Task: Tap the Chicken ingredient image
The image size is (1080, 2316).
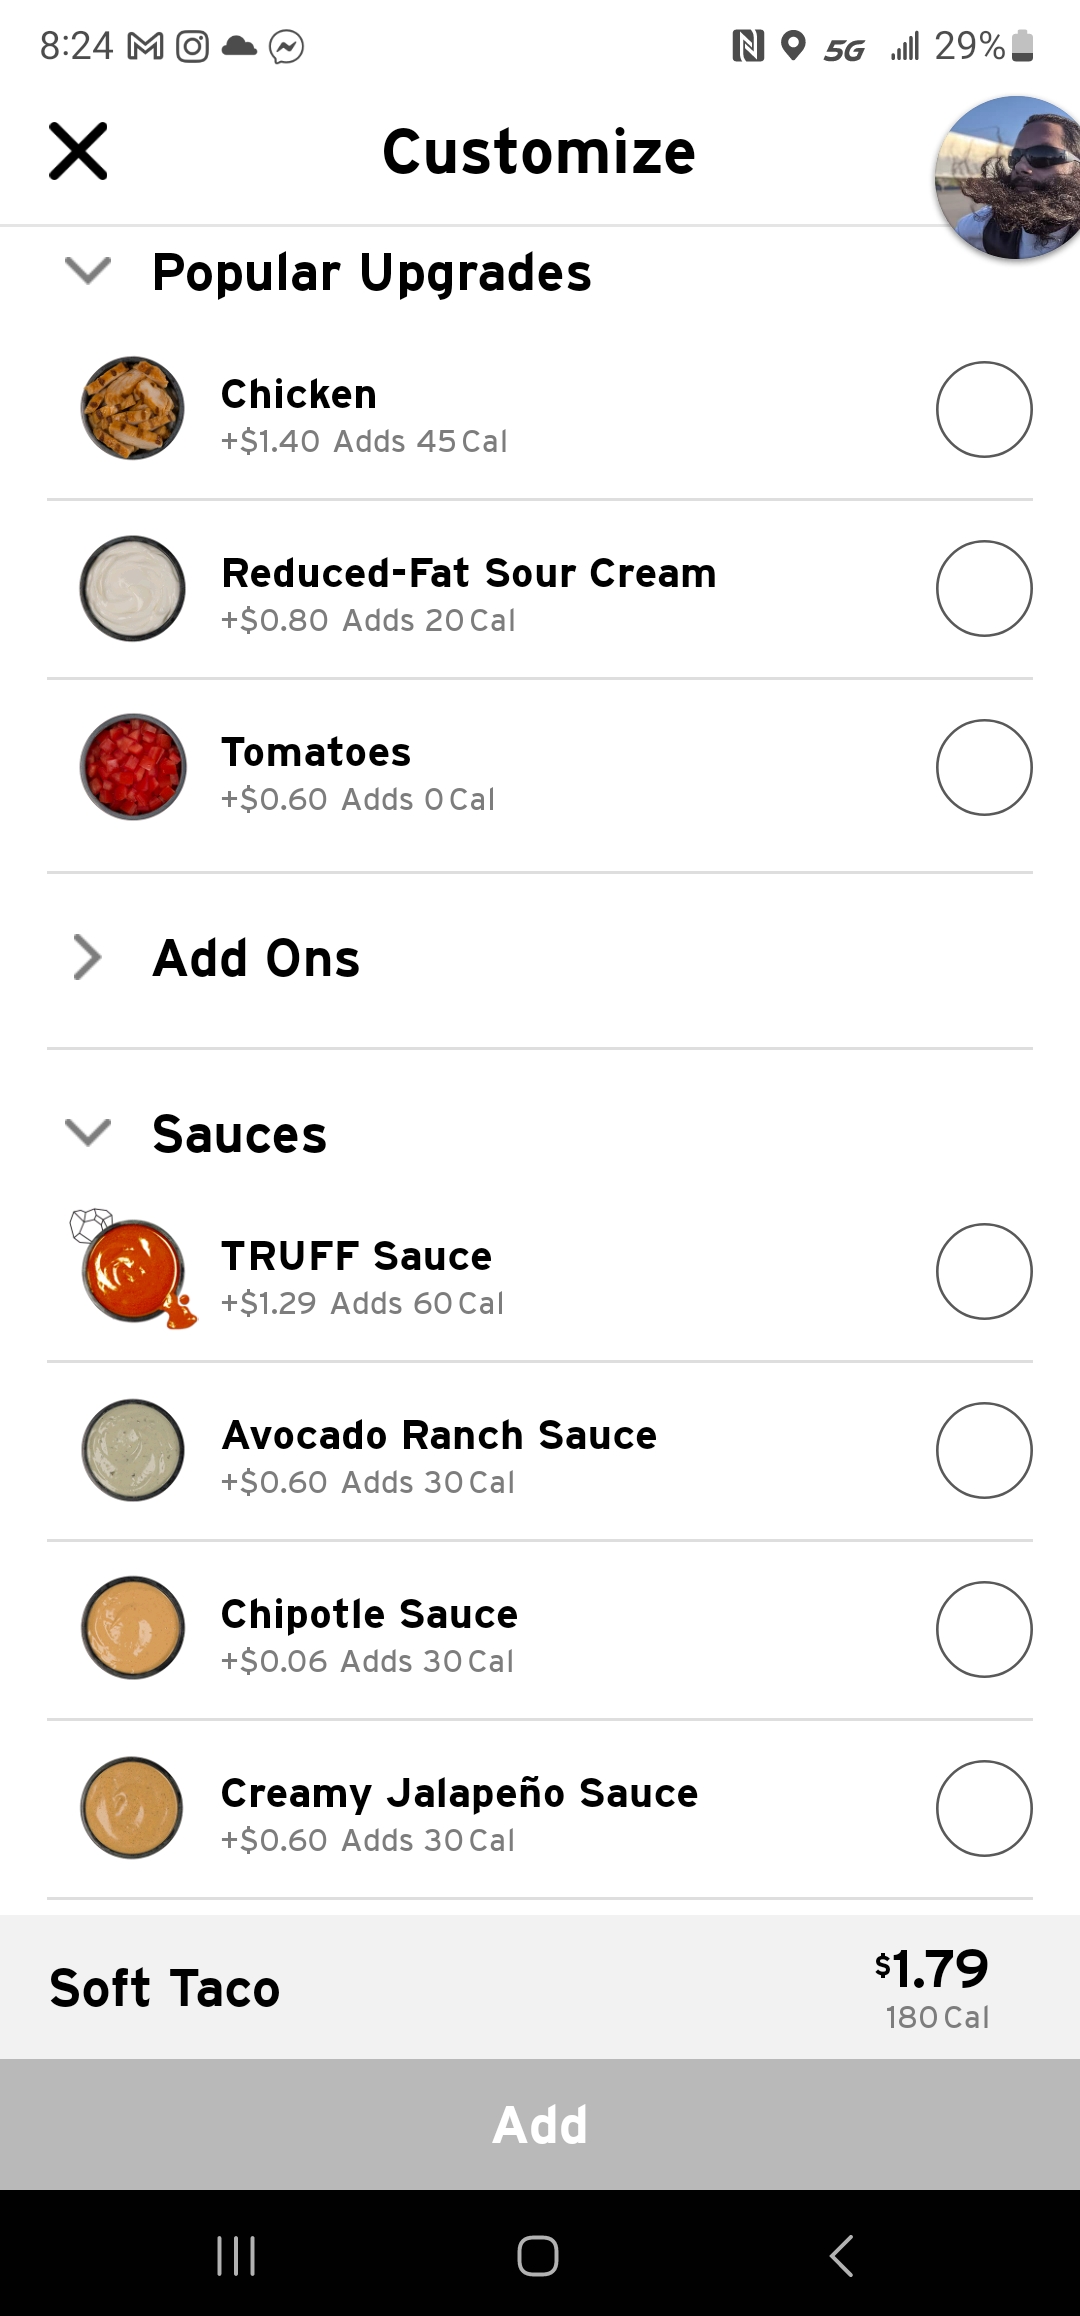Action: (133, 408)
